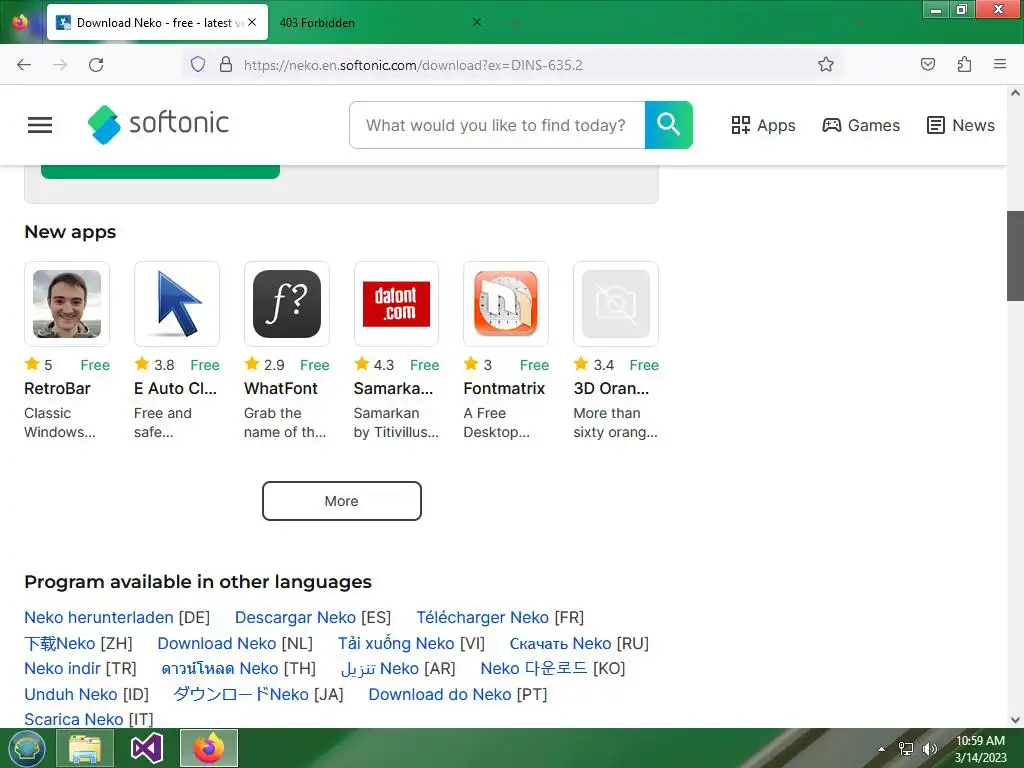Open the RetroBar app thumbnail
Viewport: 1024px width, 768px height.
pos(67,304)
